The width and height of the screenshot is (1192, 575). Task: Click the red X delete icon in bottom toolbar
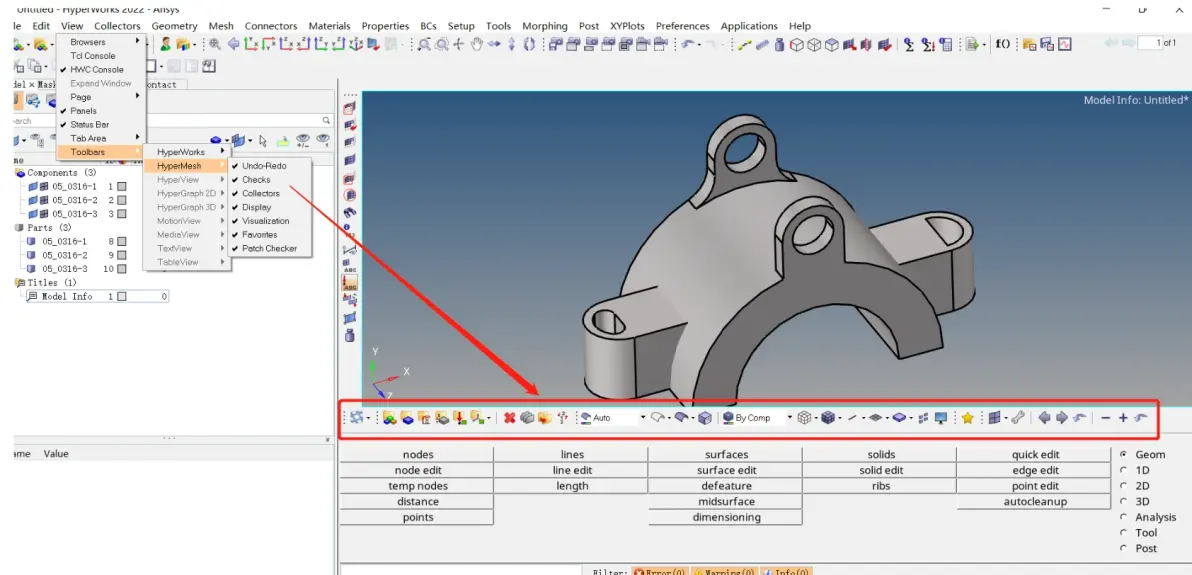(509, 418)
